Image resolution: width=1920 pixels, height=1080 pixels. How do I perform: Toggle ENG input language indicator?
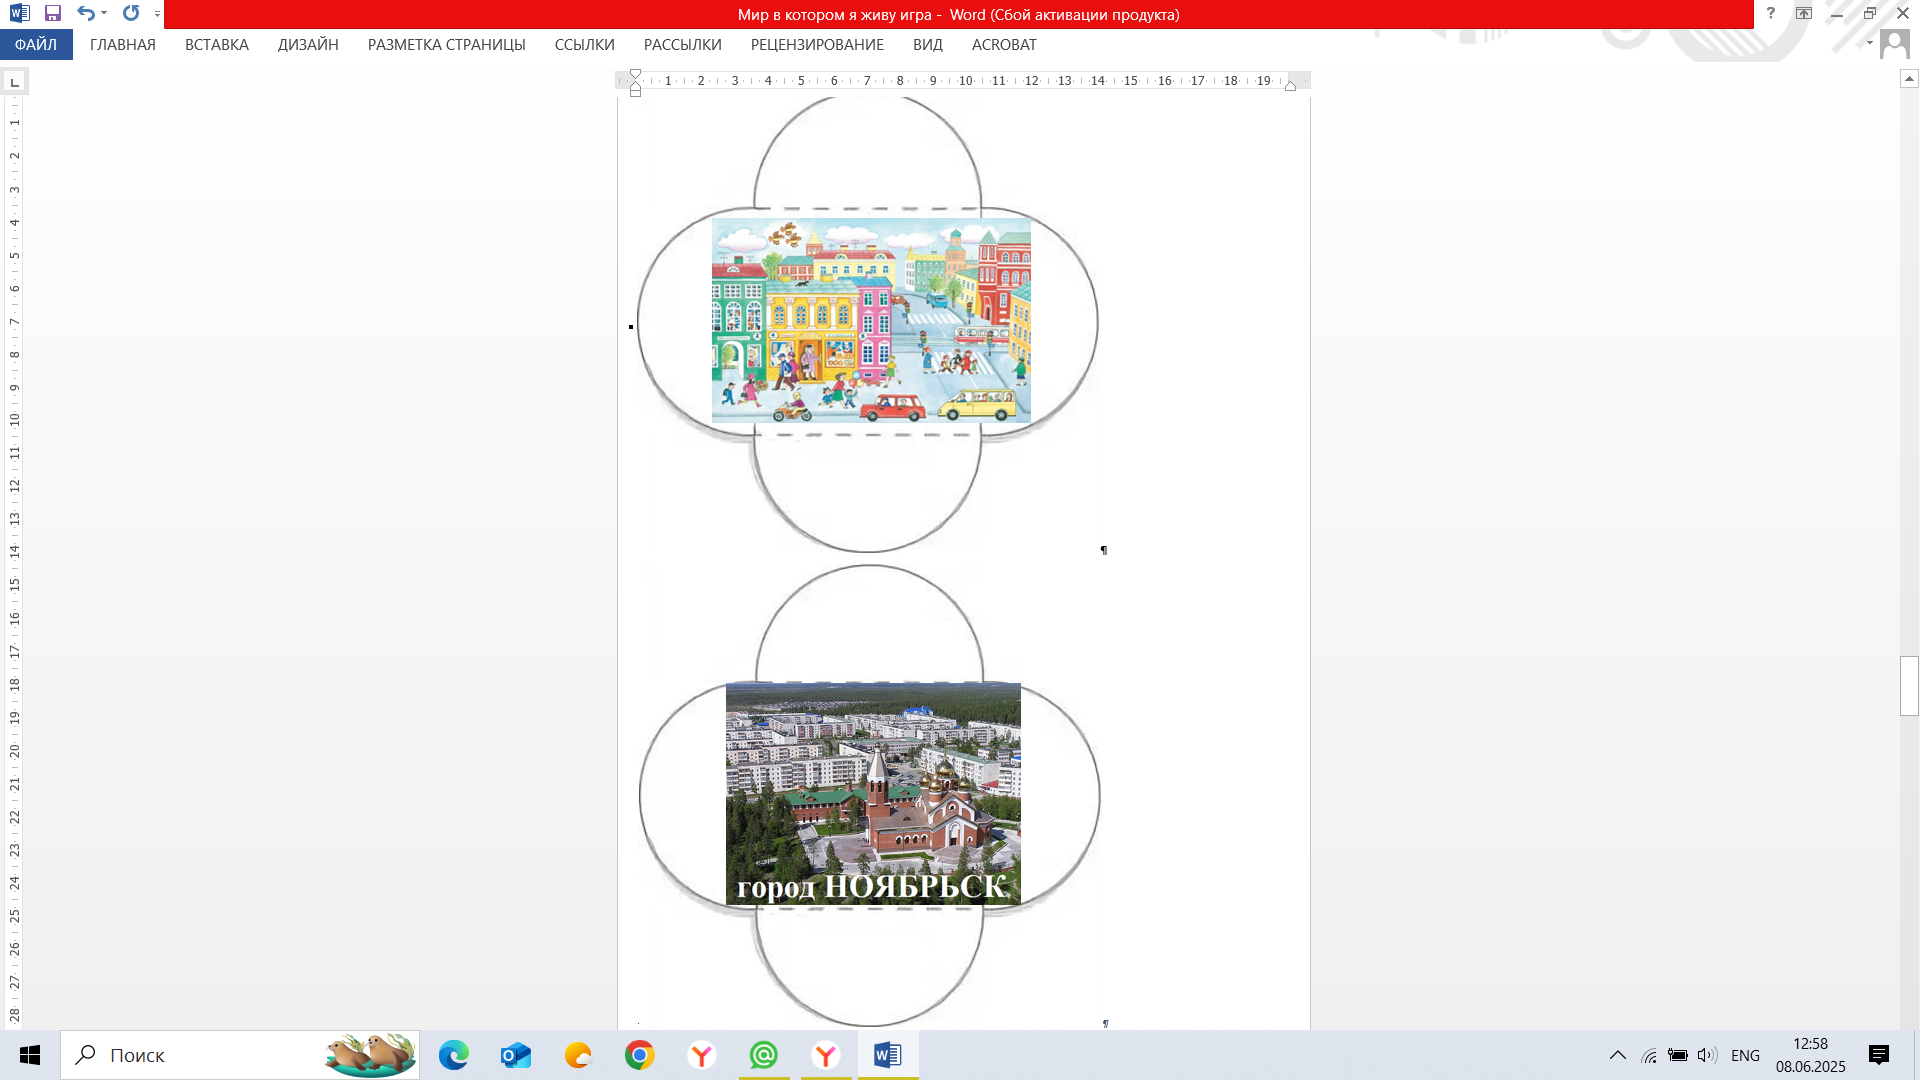[1745, 1055]
